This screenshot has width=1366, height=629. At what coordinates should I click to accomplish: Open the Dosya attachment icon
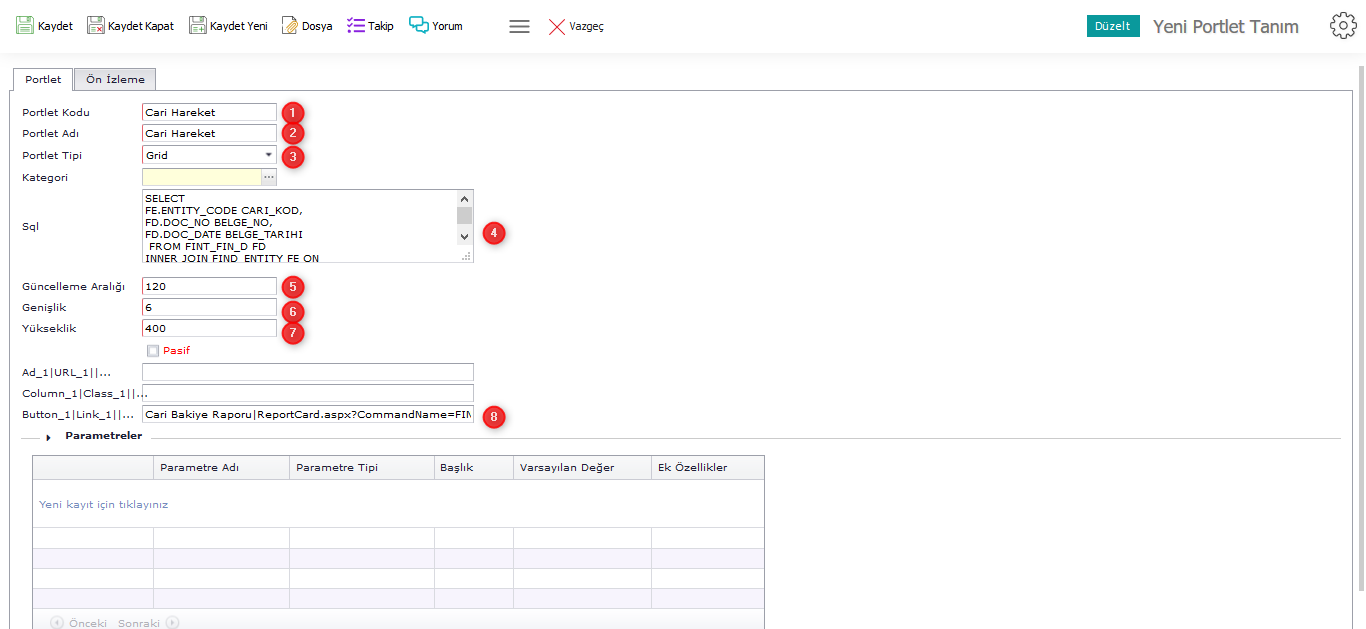[x=290, y=26]
